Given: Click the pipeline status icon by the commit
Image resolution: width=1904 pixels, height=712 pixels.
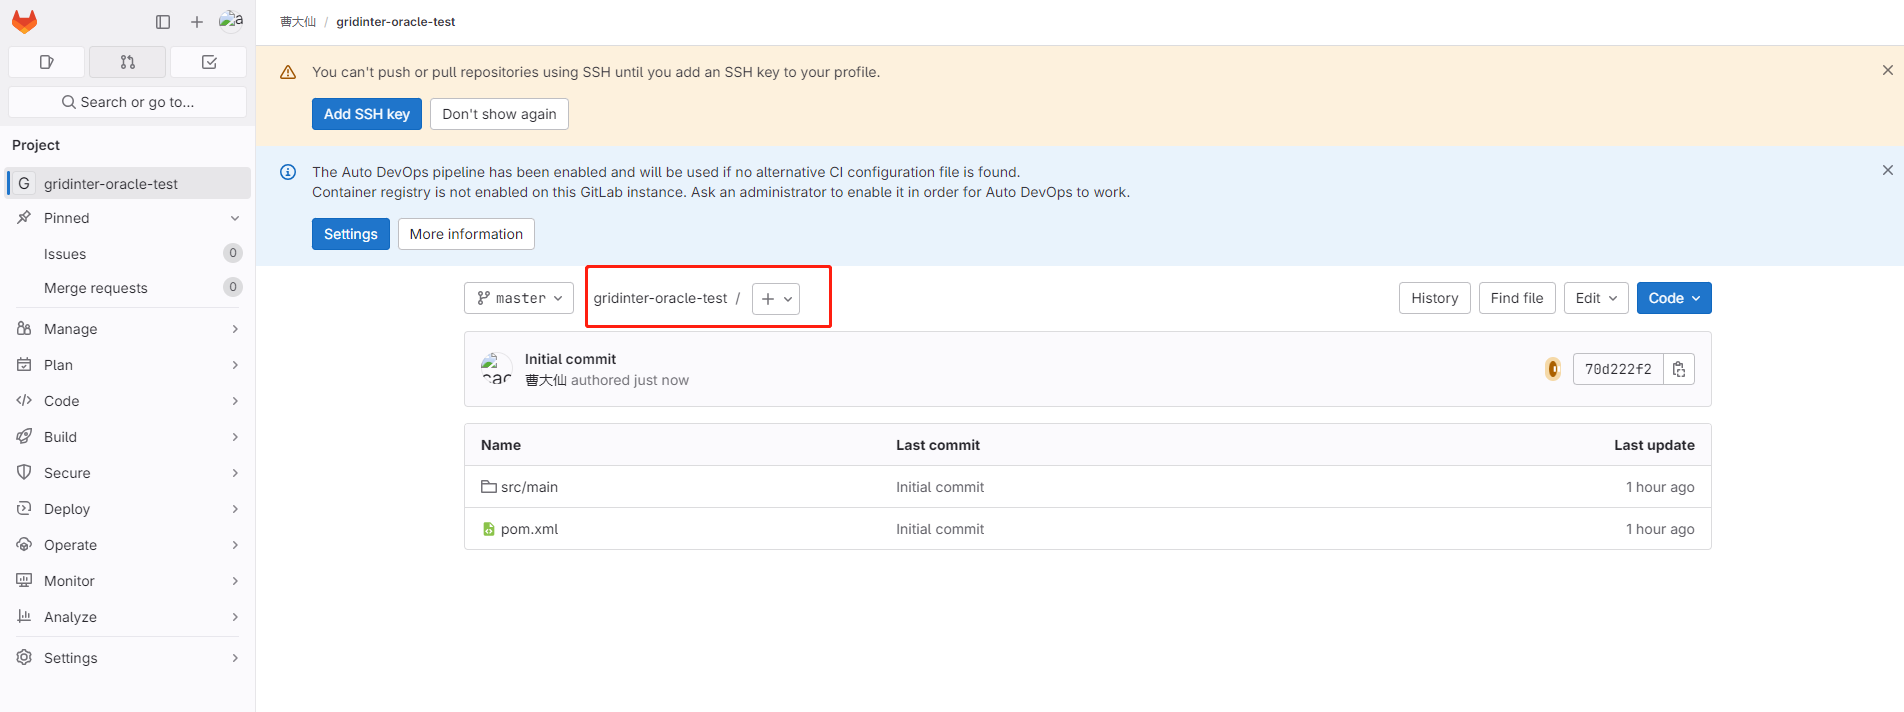Looking at the screenshot, I should pos(1553,369).
